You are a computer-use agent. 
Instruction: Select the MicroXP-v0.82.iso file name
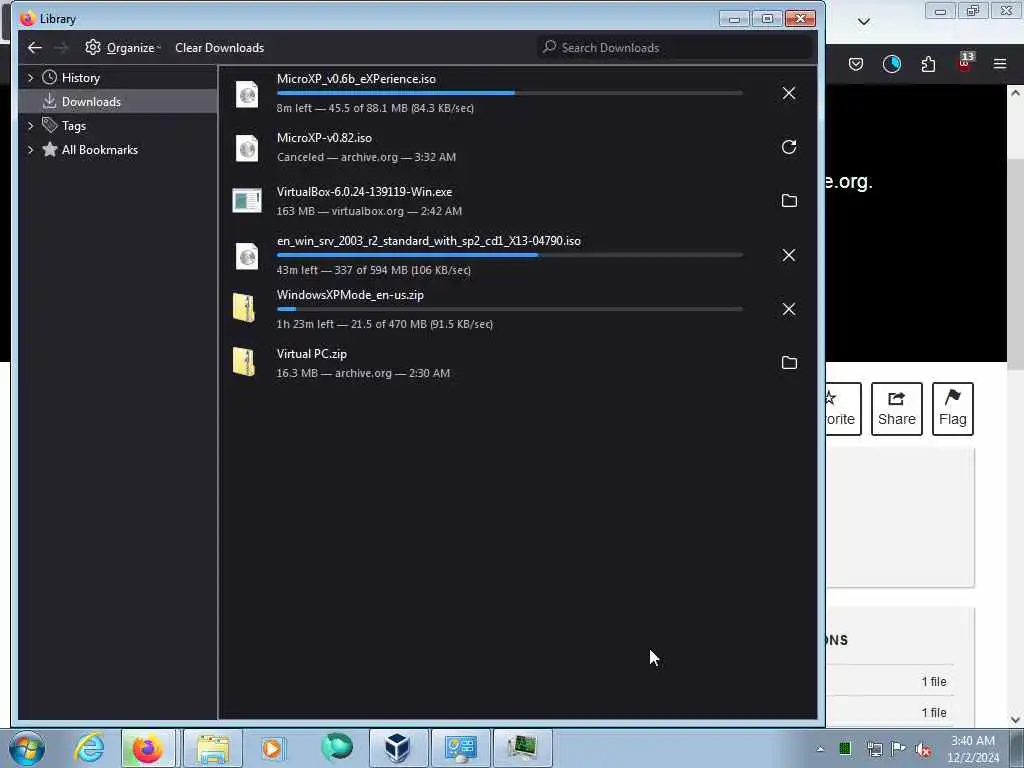click(324, 138)
